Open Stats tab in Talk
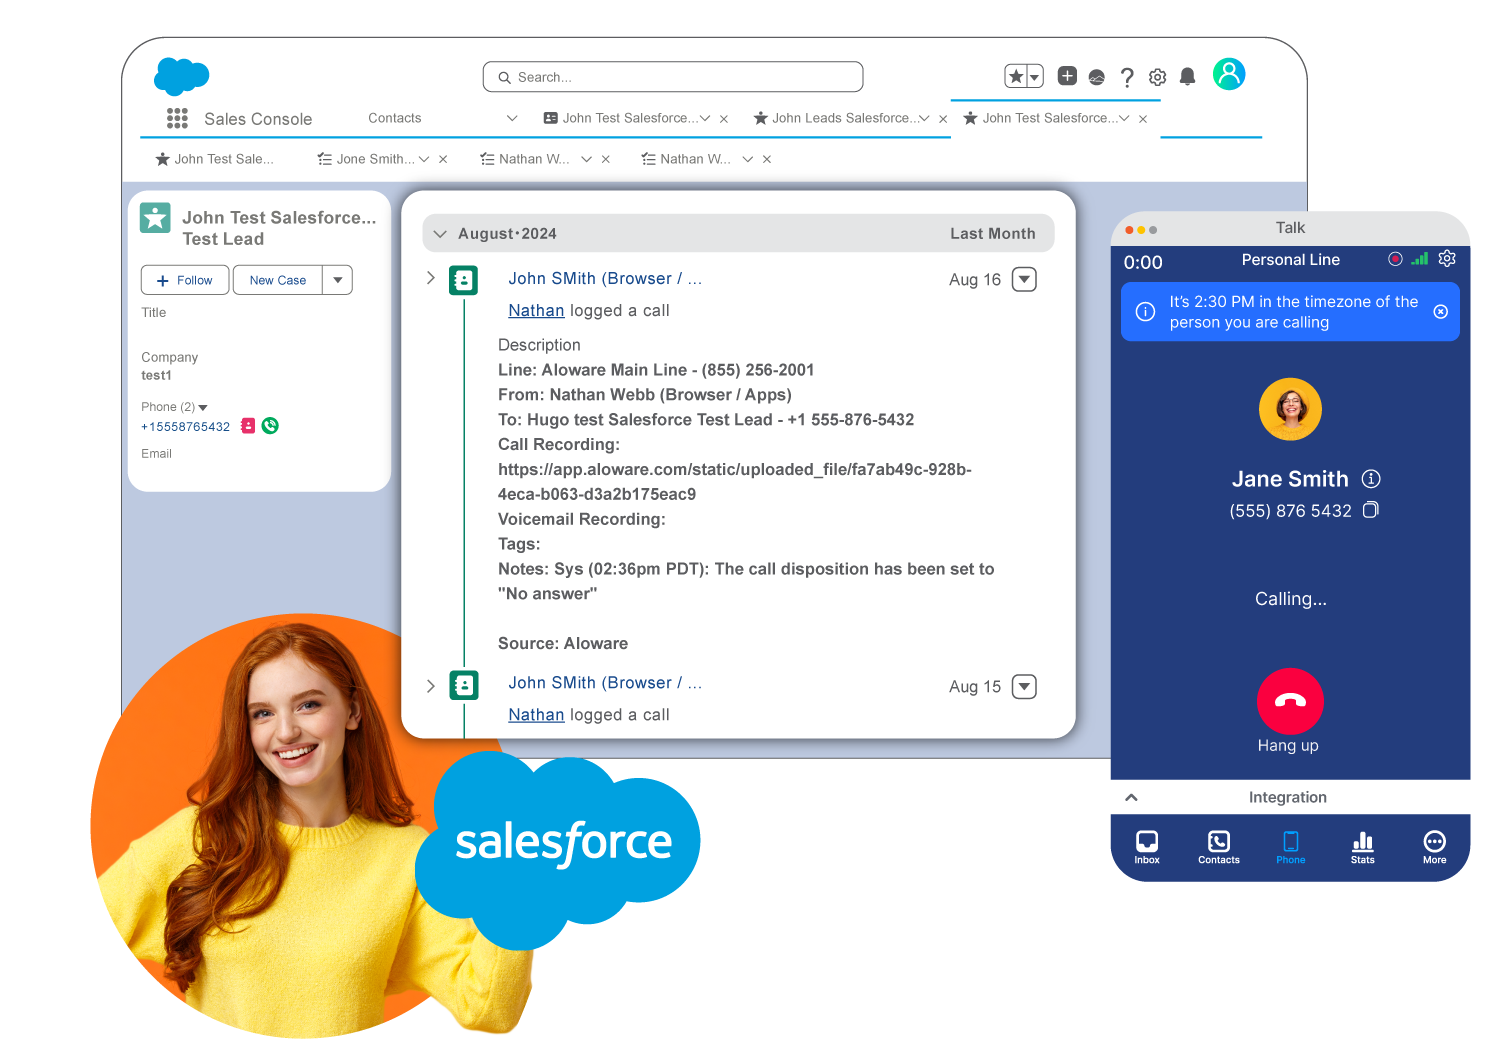 tap(1363, 847)
